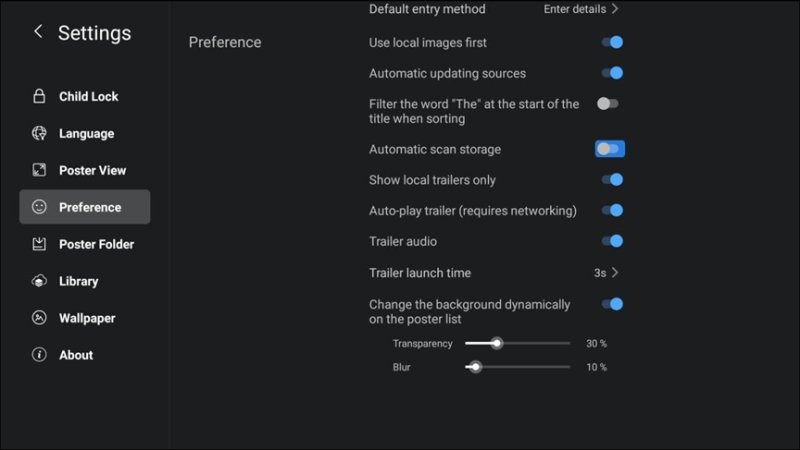Select the Library stack icon
The image size is (800, 450).
pos(39,281)
